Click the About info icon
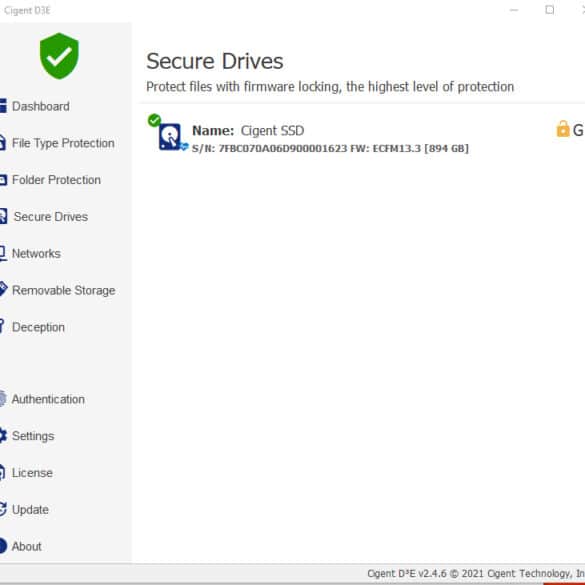 click(x=3, y=545)
